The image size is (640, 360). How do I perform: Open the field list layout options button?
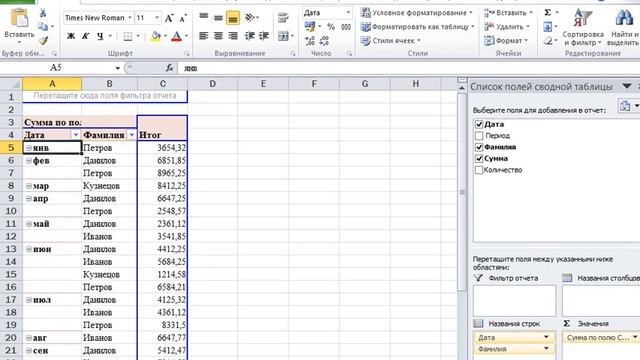pos(629,106)
